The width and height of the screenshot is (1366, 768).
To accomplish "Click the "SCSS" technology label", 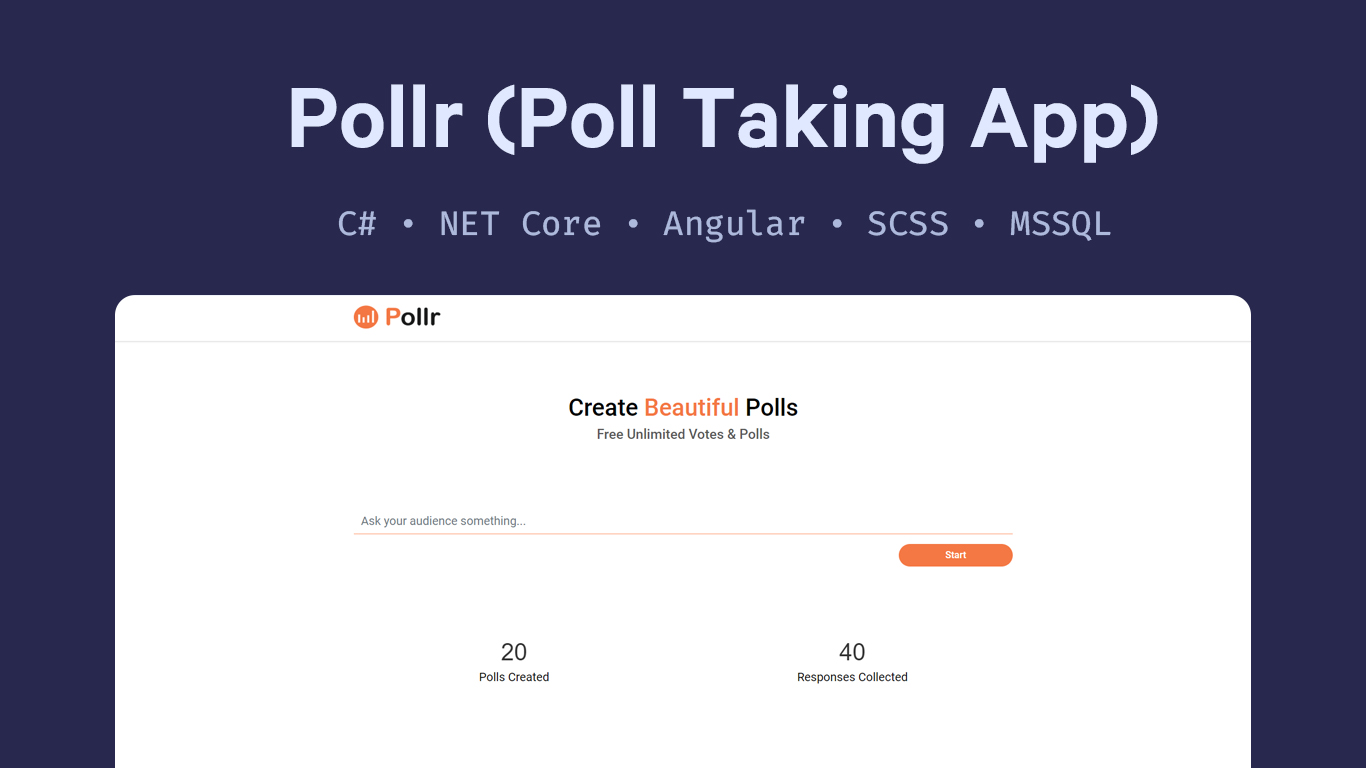I will 908,224.
